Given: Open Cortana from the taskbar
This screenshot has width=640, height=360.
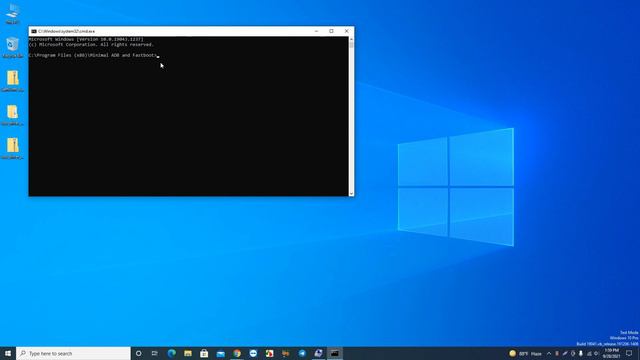Looking at the screenshot, I should tap(138, 353).
